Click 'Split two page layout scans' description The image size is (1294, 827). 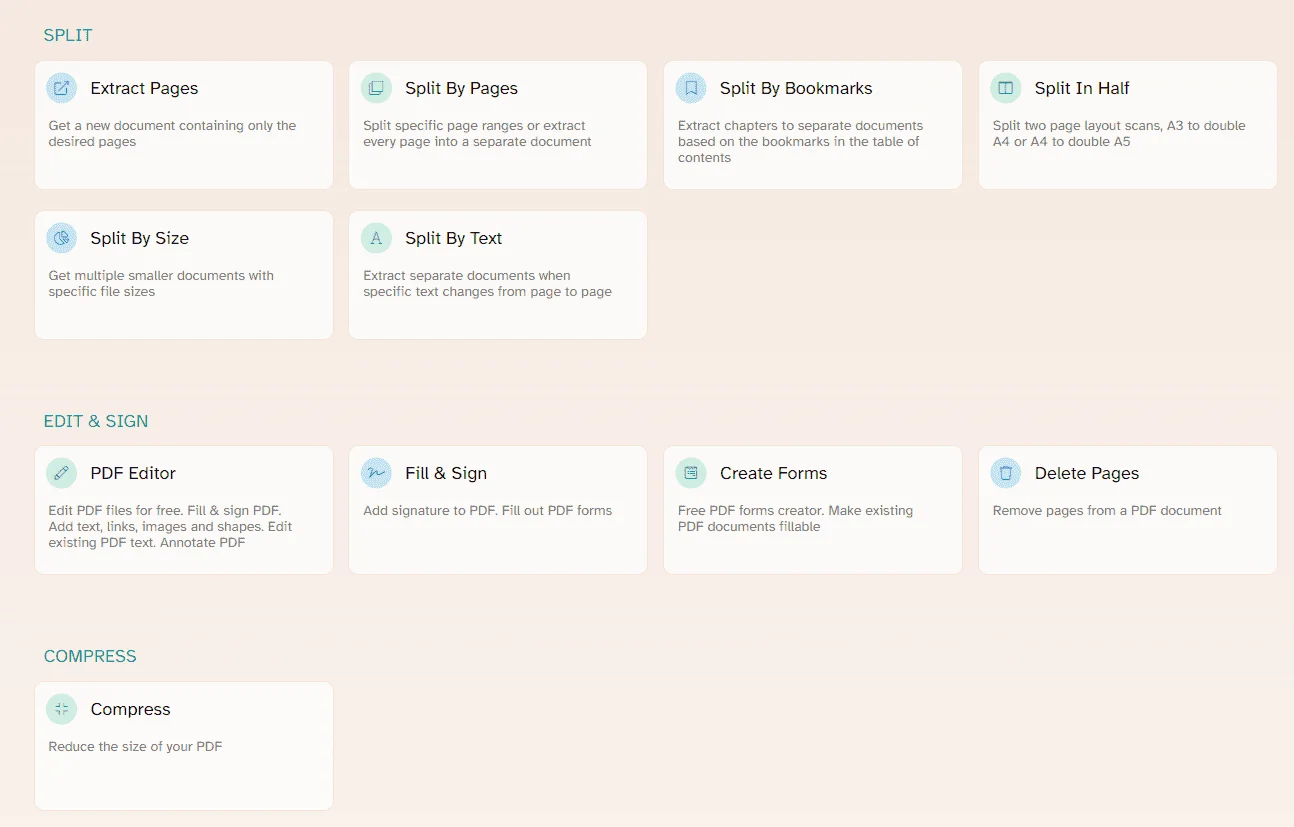1119,134
